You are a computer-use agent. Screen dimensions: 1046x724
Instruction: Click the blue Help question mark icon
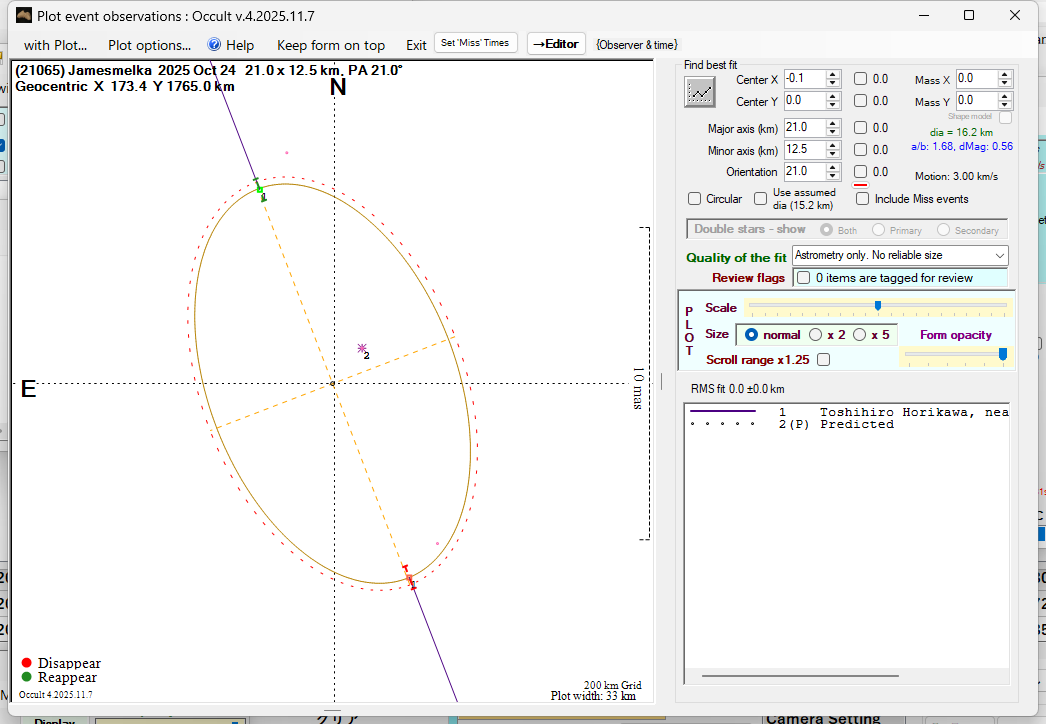[x=214, y=45]
